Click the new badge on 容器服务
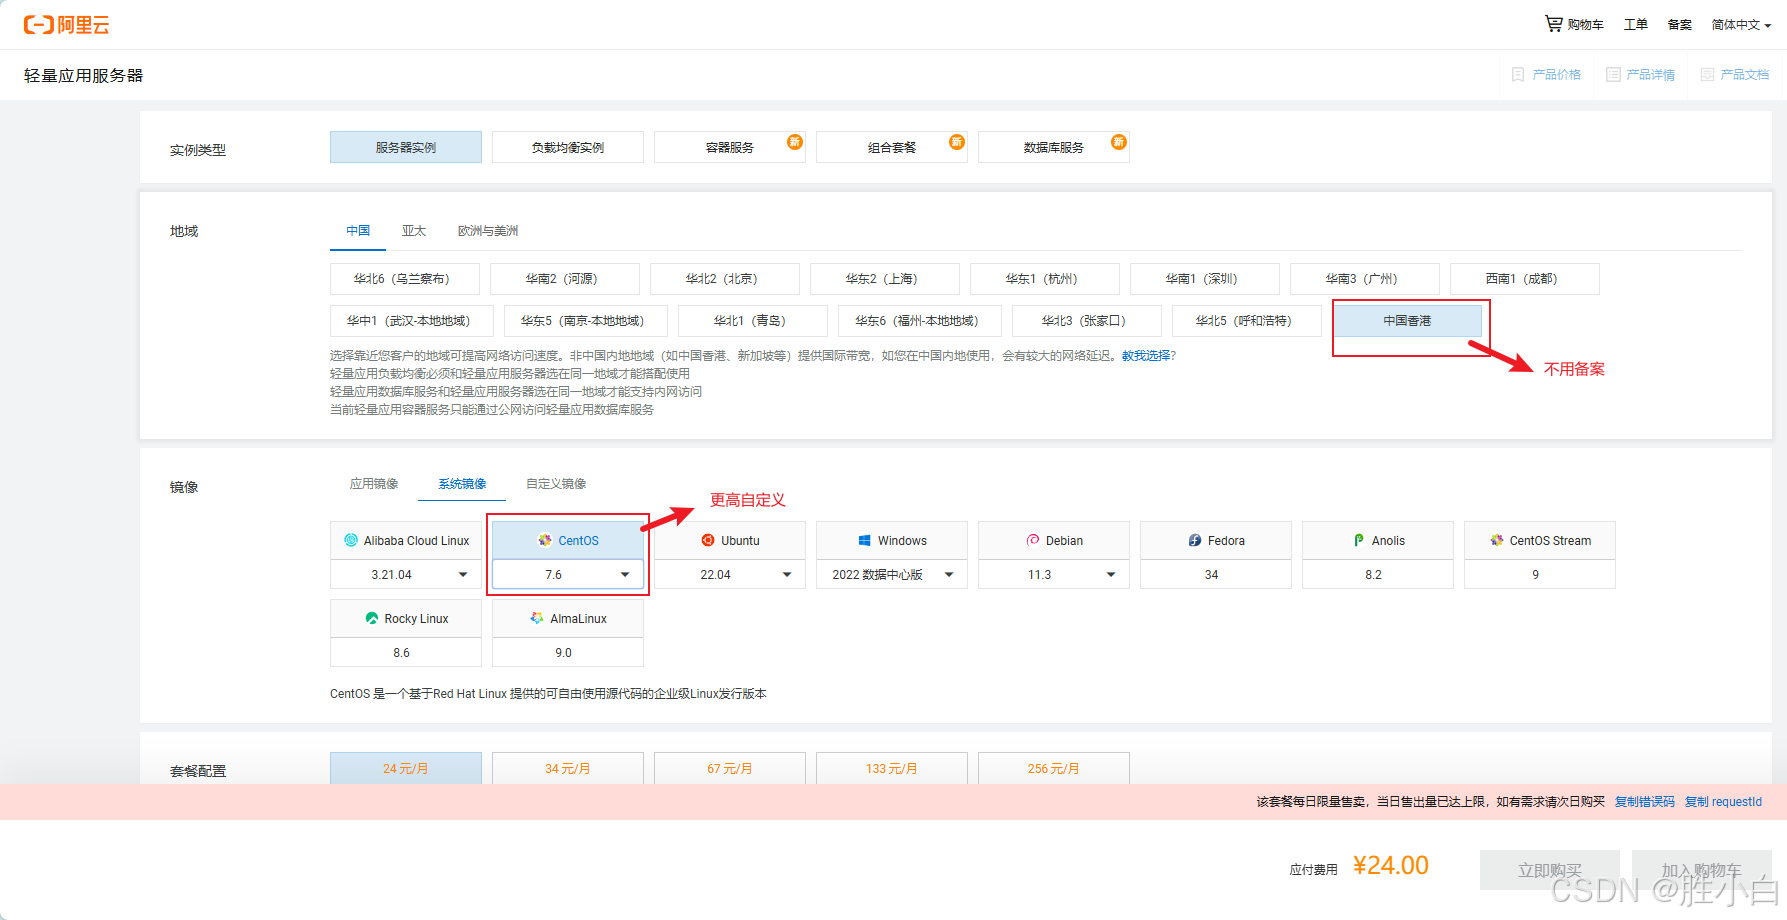Viewport: 1787px width, 920px height. (795, 142)
